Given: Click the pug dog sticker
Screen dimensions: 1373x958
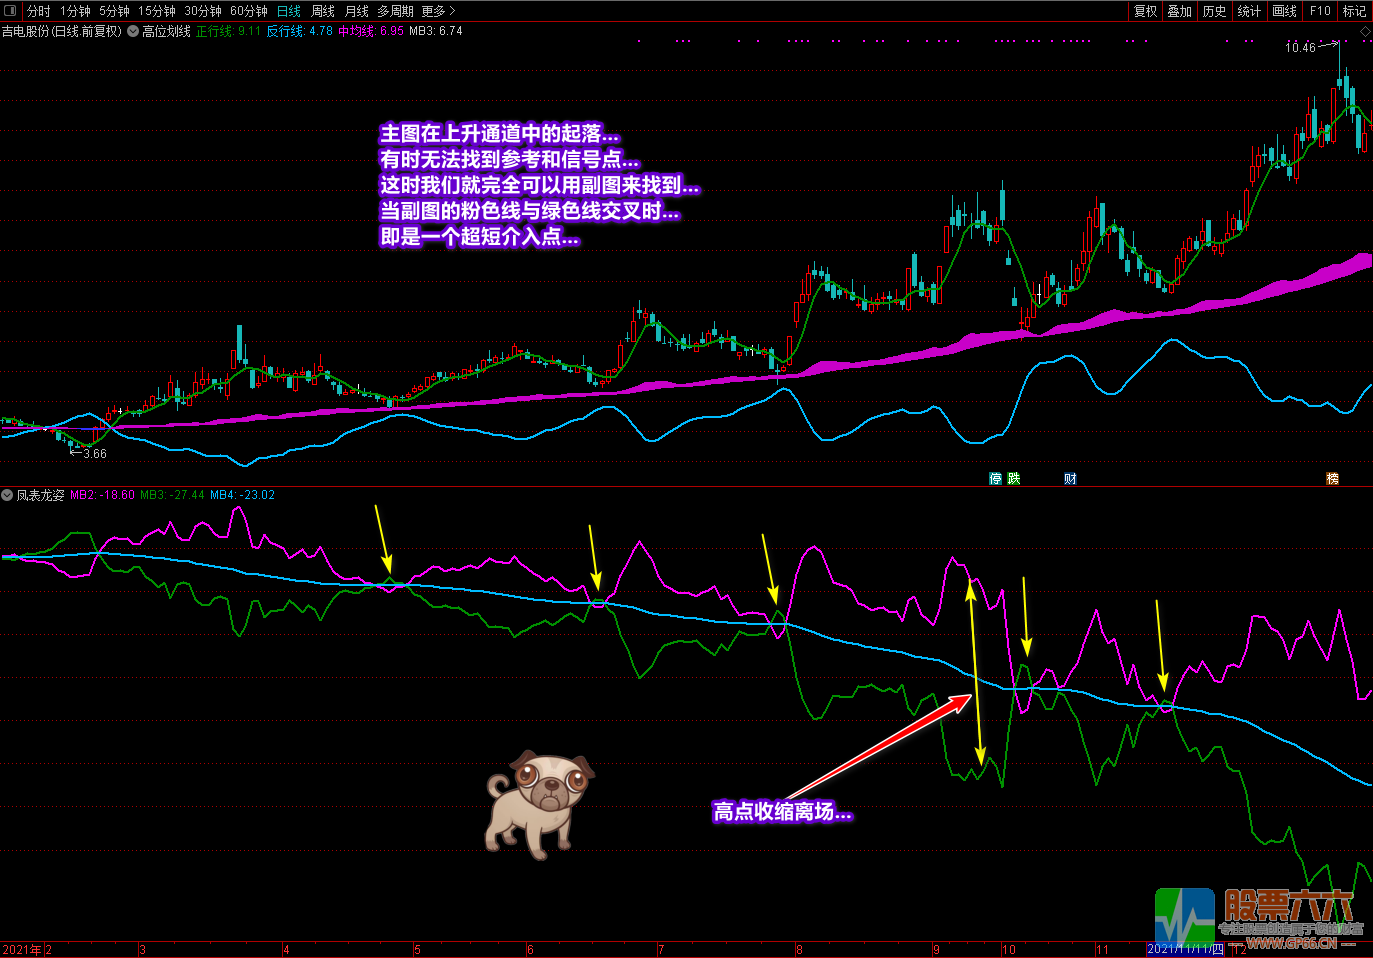Looking at the screenshot, I should (x=537, y=805).
